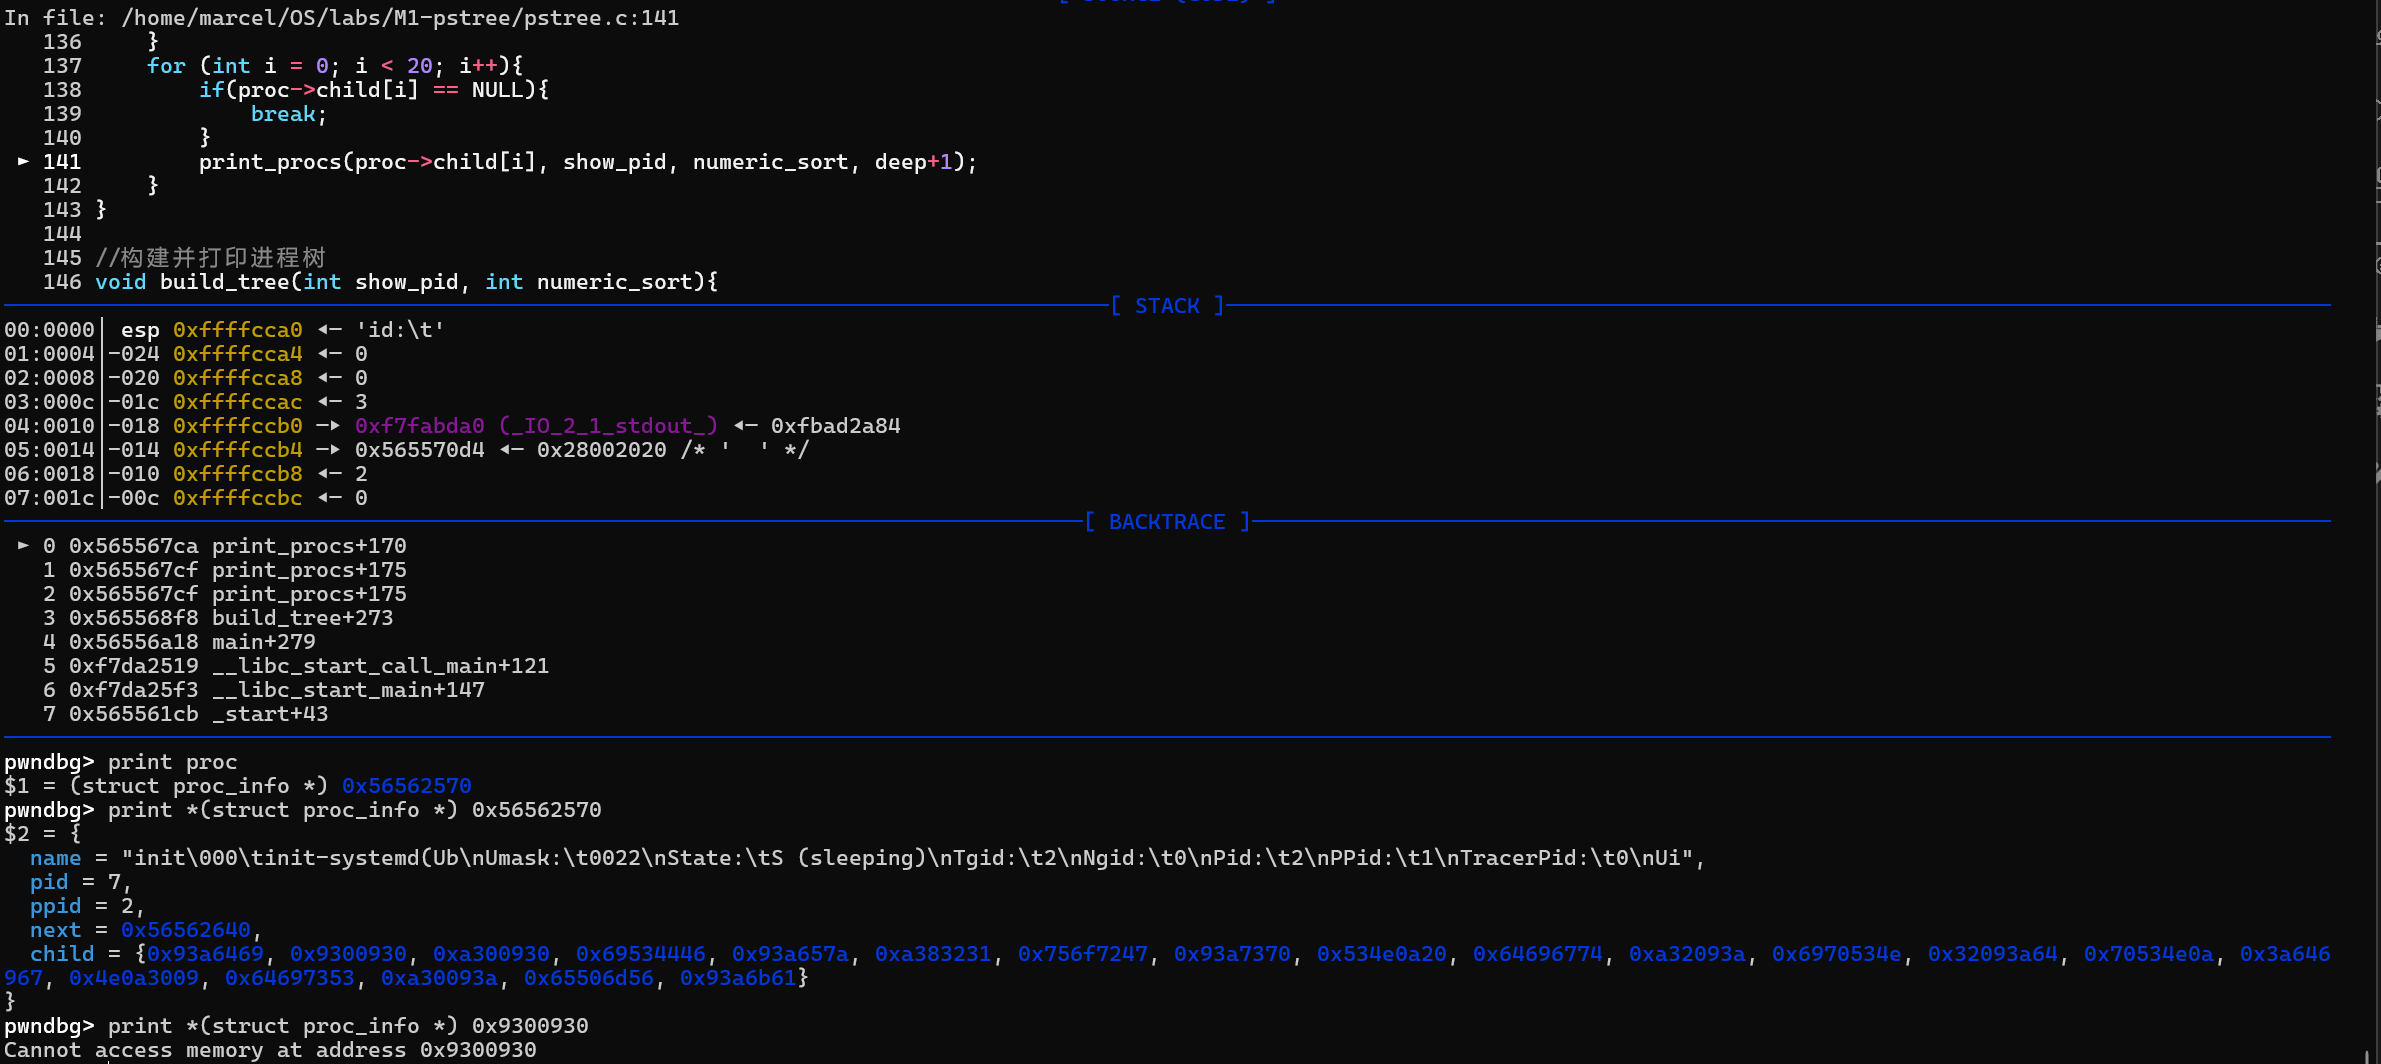The height and width of the screenshot is (1064, 2381).
Task: Select the main+279 backtrace frame
Action: [263, 642]
